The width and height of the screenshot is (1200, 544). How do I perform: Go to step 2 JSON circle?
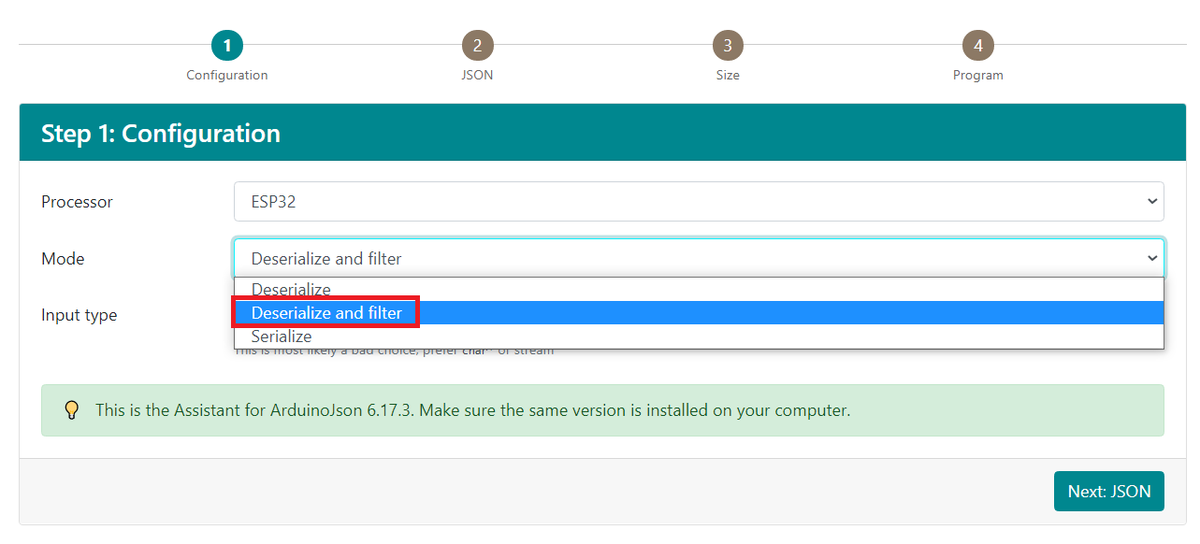click(x=477, y=45)
